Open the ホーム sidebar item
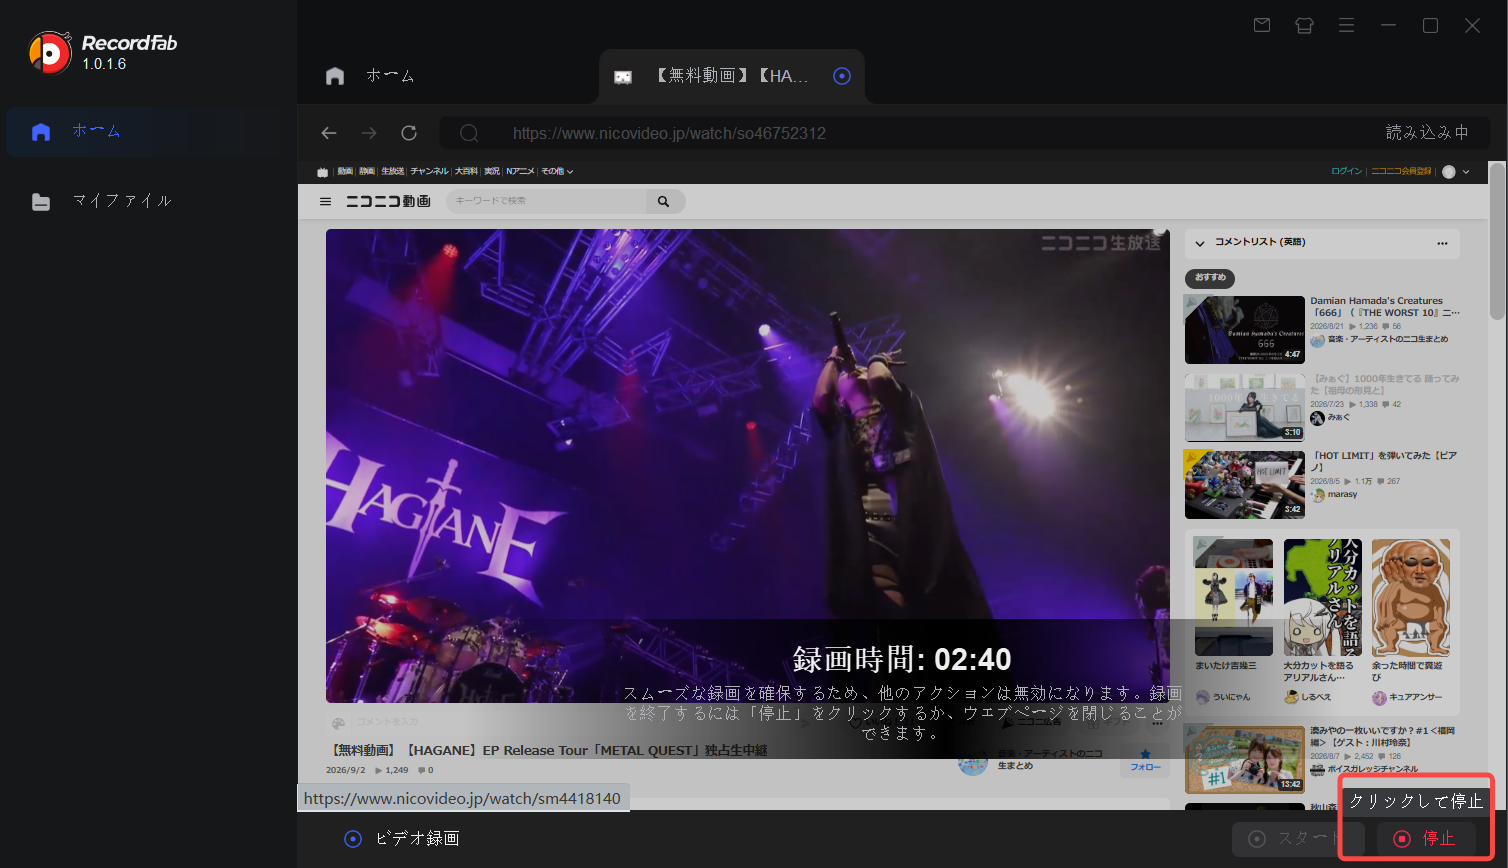 coord(149,132)
